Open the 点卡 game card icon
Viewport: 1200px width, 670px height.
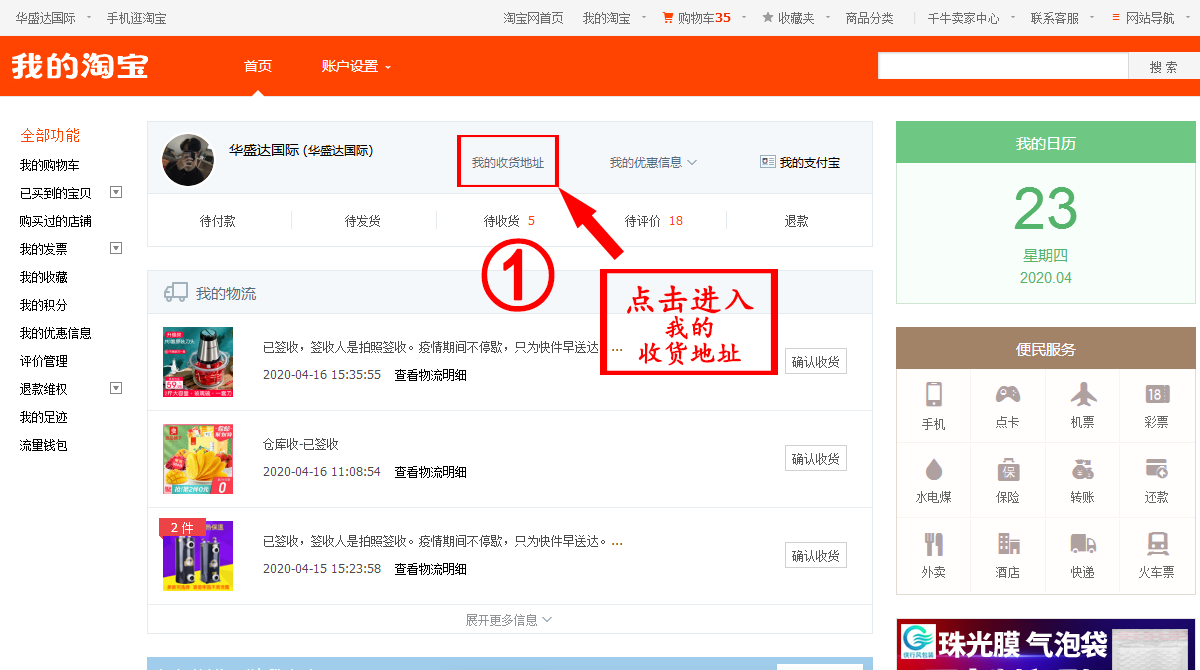(x=1007, y=394)
